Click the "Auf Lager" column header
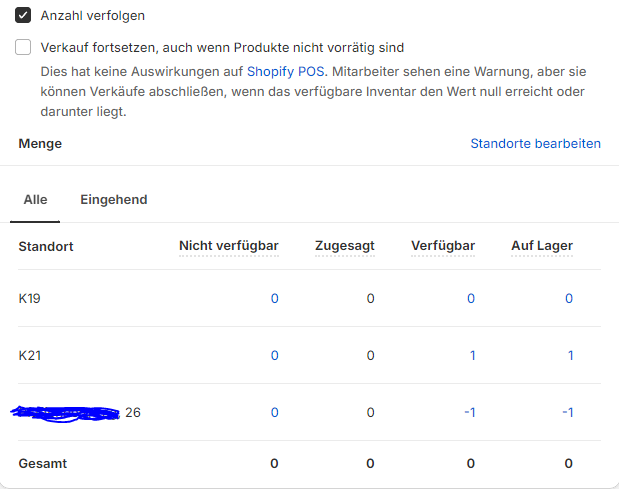Viewport: 619px width, 489px height. point(541,246)
